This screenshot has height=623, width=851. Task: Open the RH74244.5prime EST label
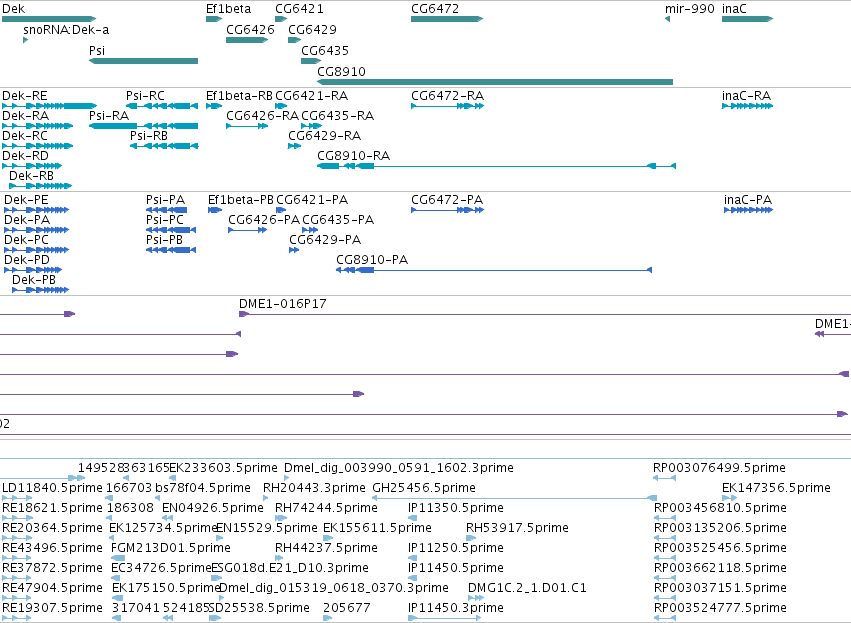click(326, 508)
